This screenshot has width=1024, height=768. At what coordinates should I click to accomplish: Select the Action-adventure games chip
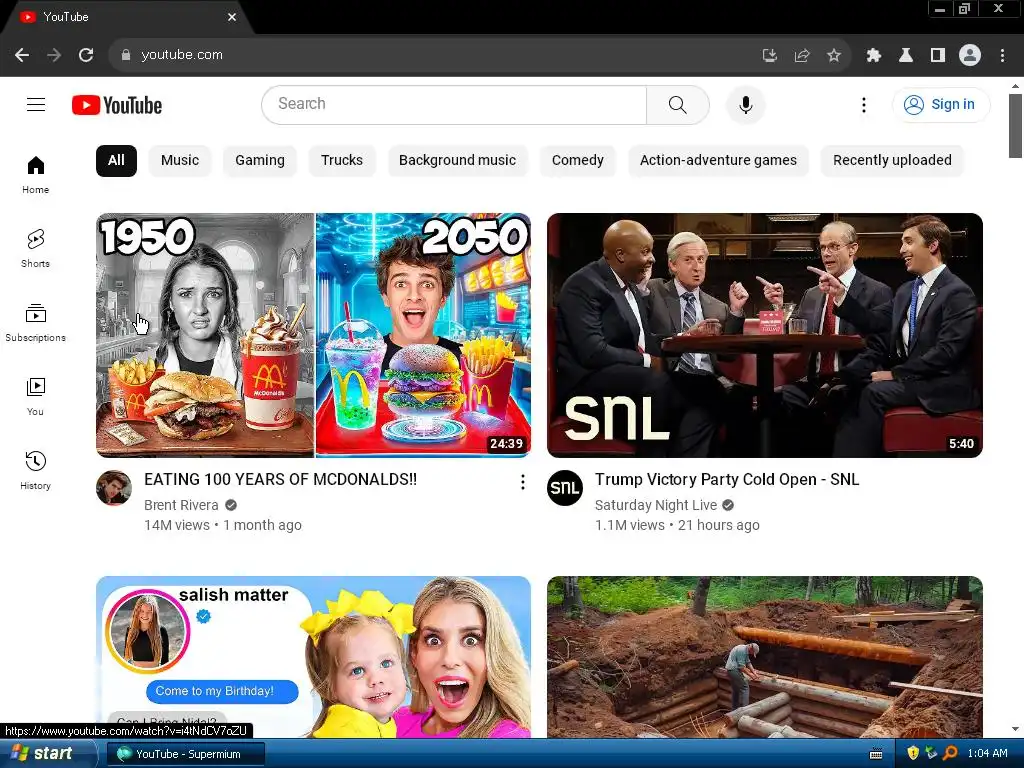tap(718, 161)
